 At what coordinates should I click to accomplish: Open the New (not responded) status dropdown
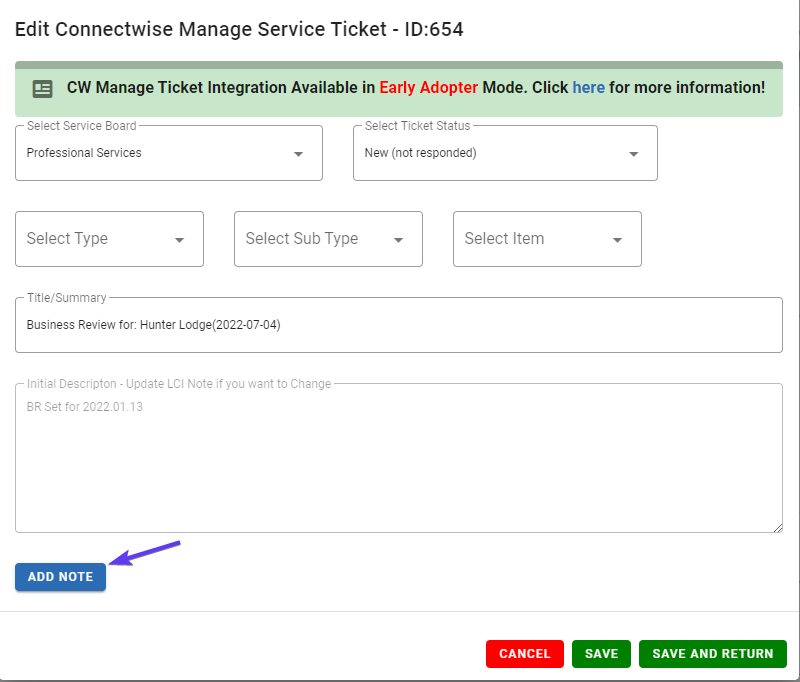(x=505, y=153)
